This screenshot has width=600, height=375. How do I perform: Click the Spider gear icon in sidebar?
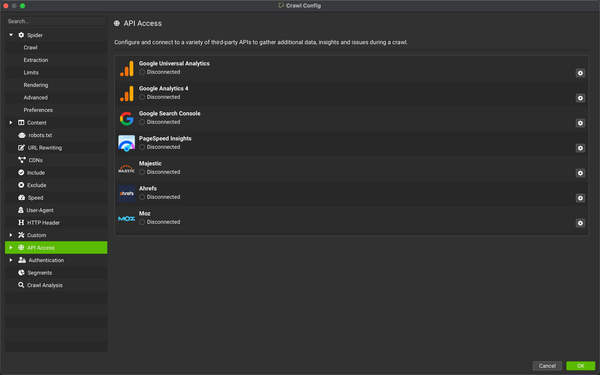(21, 35)
